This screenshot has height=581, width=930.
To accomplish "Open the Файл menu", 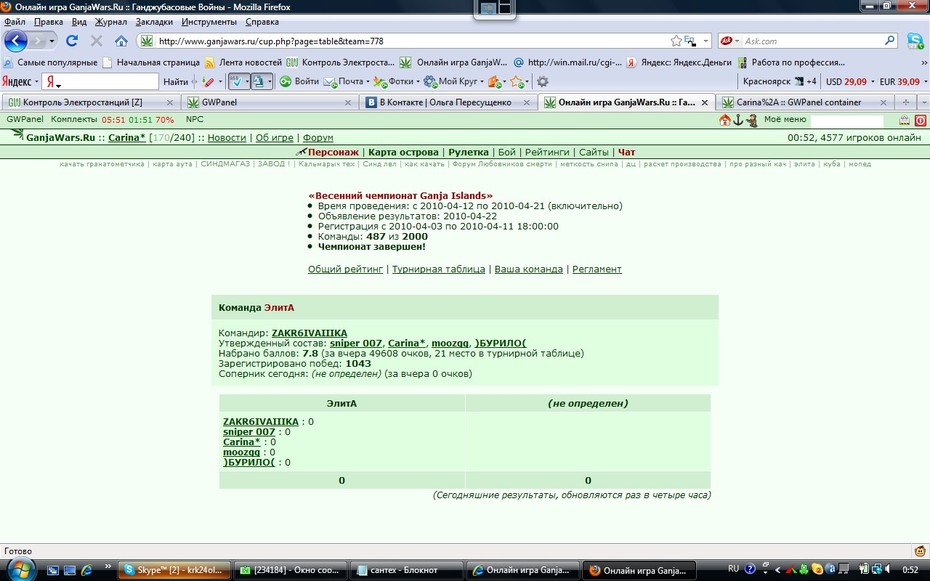I will point(14,22).
